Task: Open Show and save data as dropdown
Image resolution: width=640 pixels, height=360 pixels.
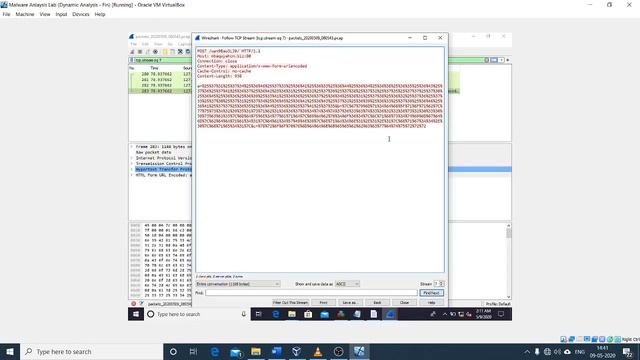Action: 347,284
